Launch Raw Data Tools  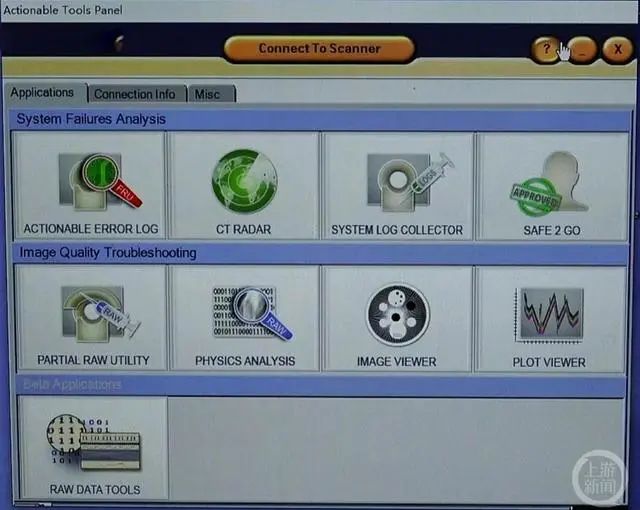(94, 448)
